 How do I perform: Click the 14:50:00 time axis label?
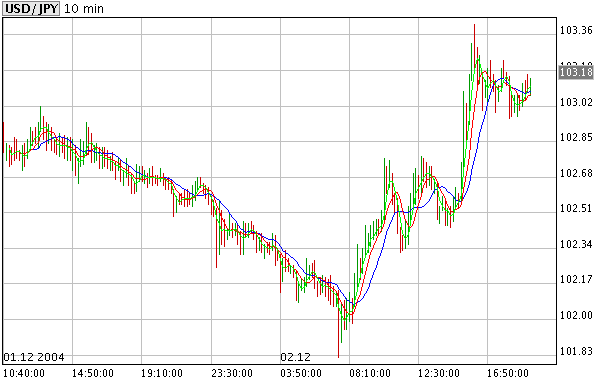pos(93,373)
